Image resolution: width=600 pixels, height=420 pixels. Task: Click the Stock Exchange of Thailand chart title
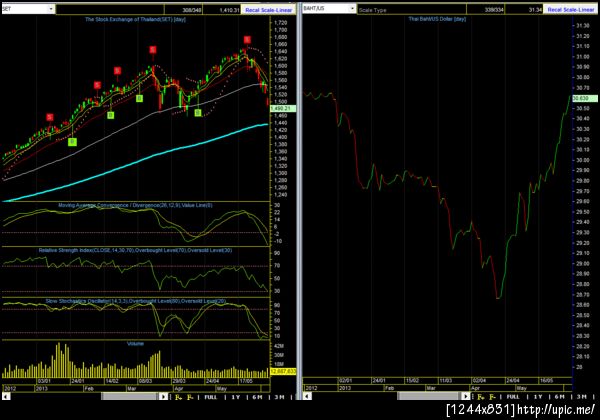(135, 20)
